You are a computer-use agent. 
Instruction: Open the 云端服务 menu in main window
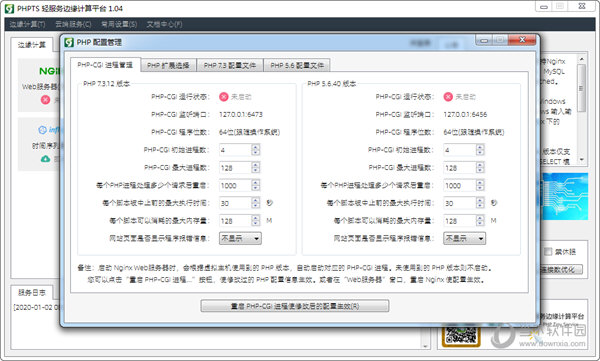73,25
